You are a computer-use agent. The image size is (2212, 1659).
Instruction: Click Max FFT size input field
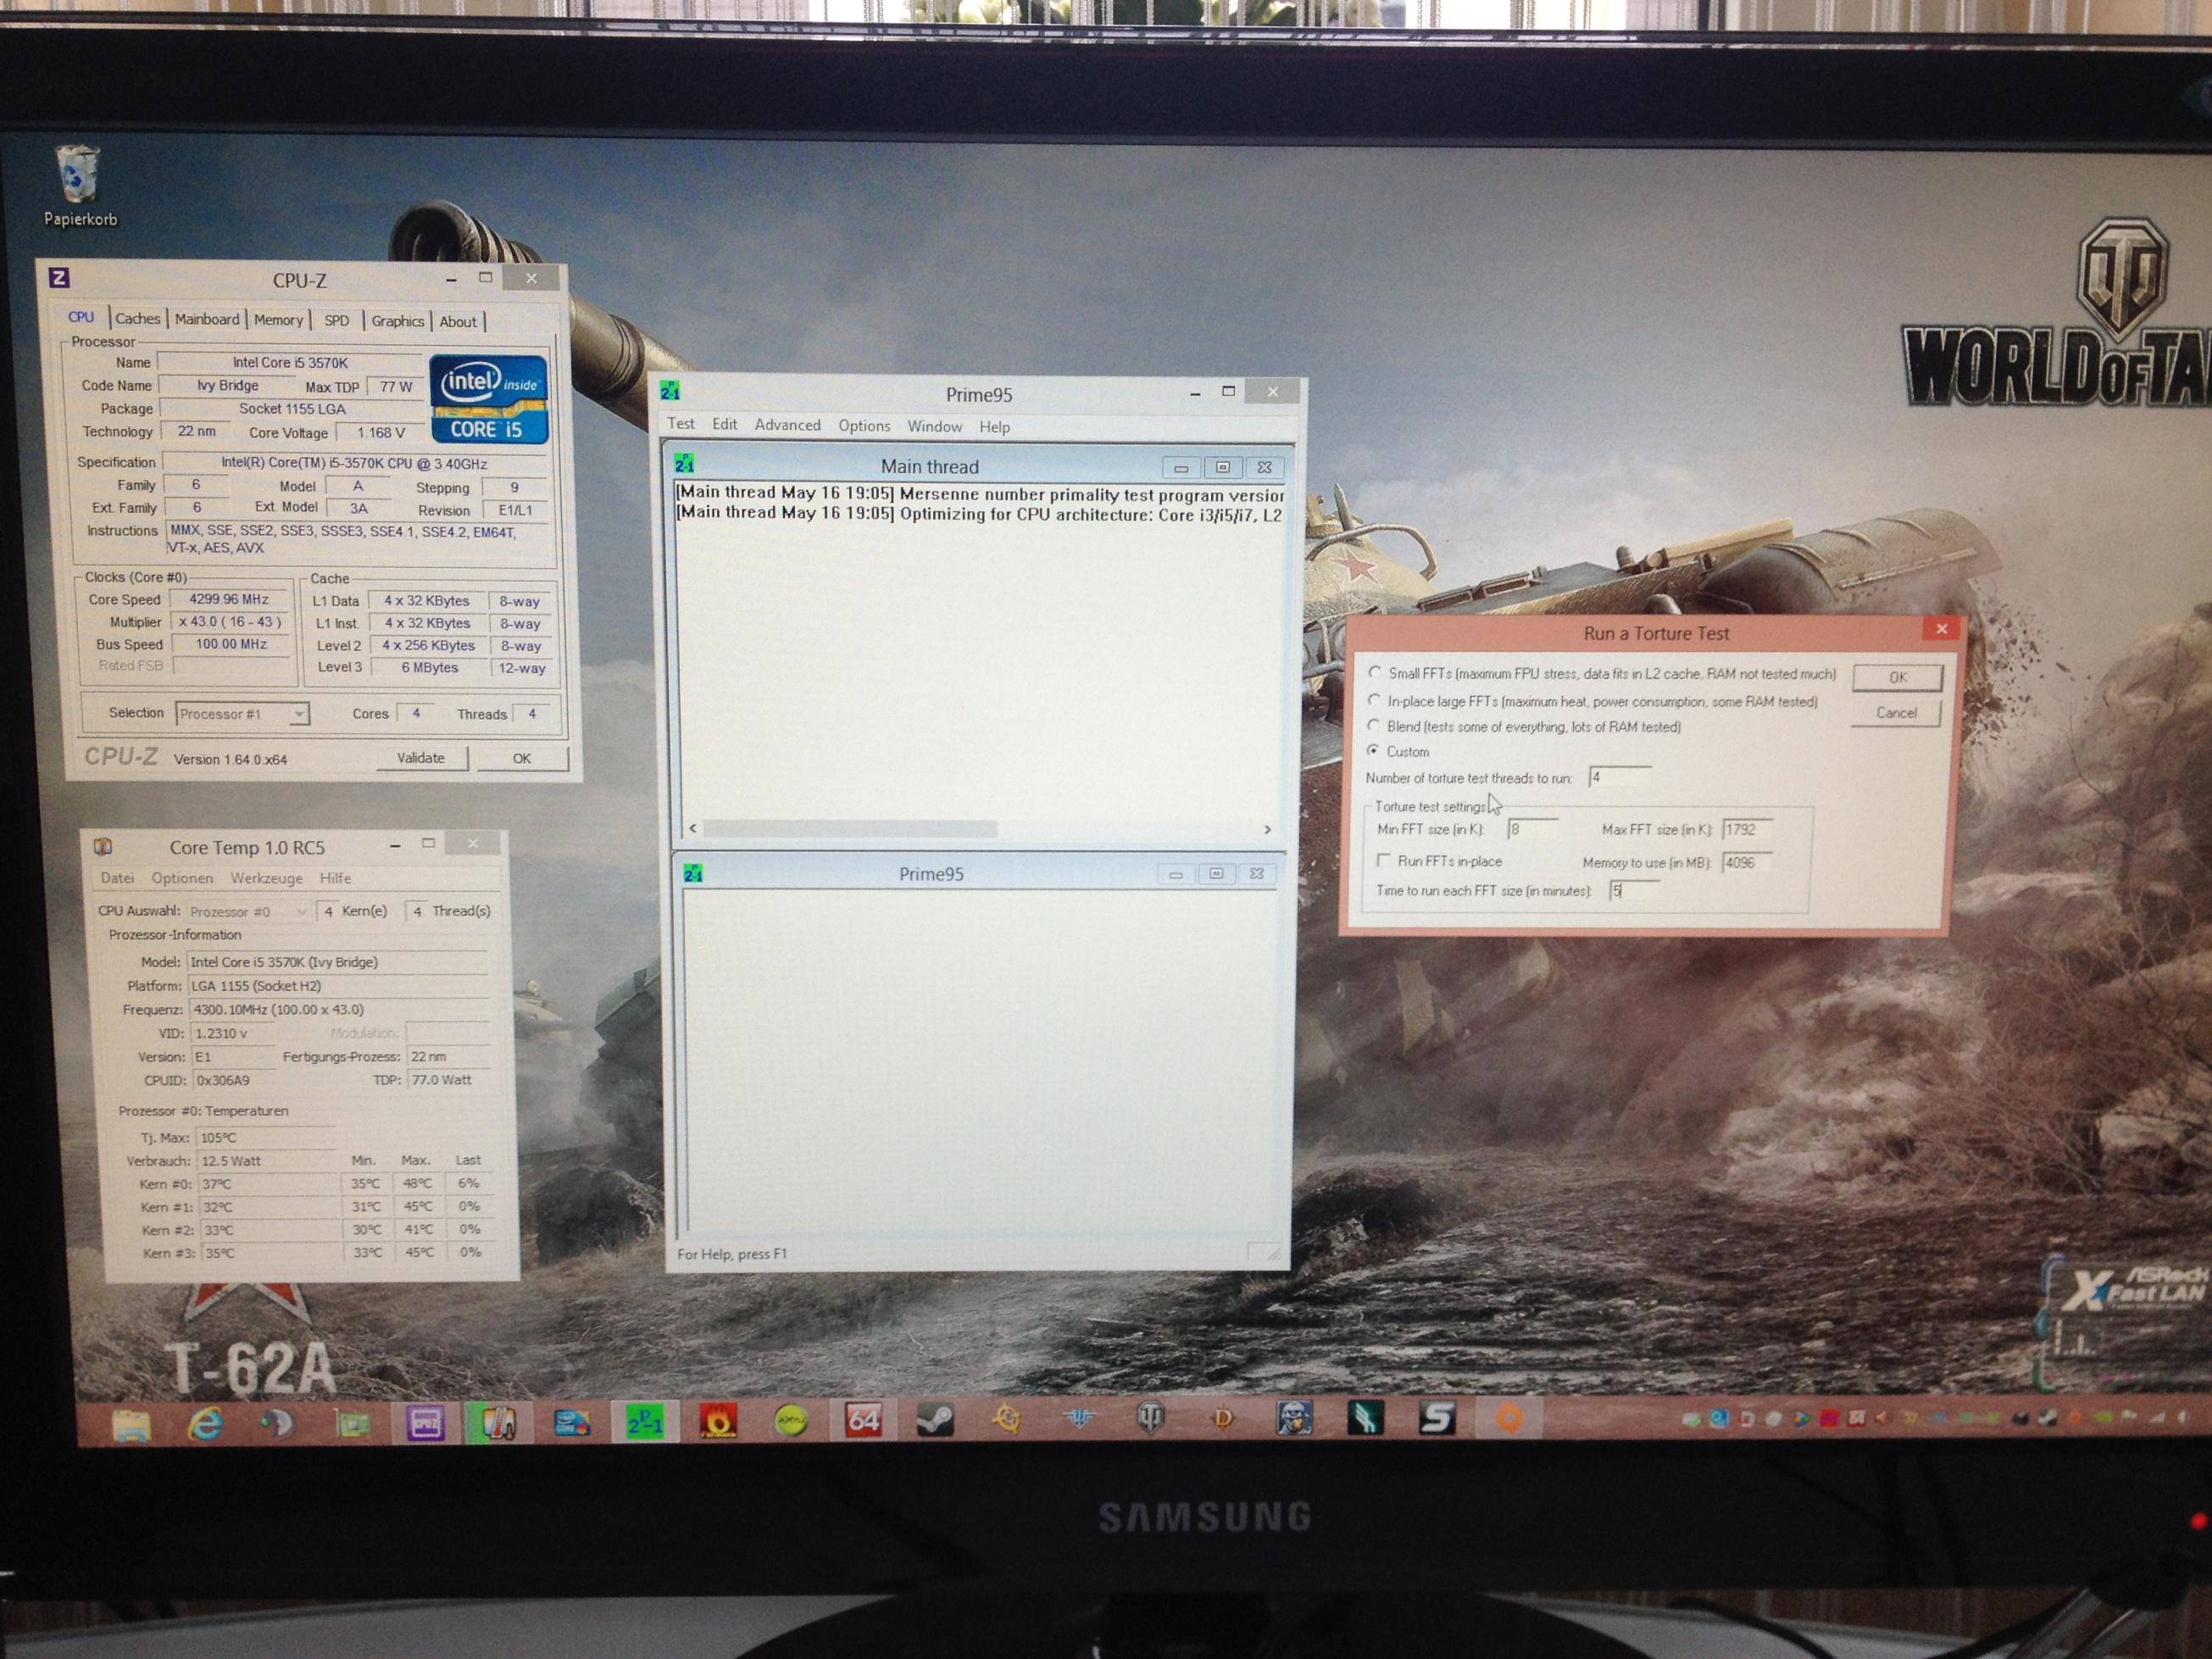point(1747,830)
